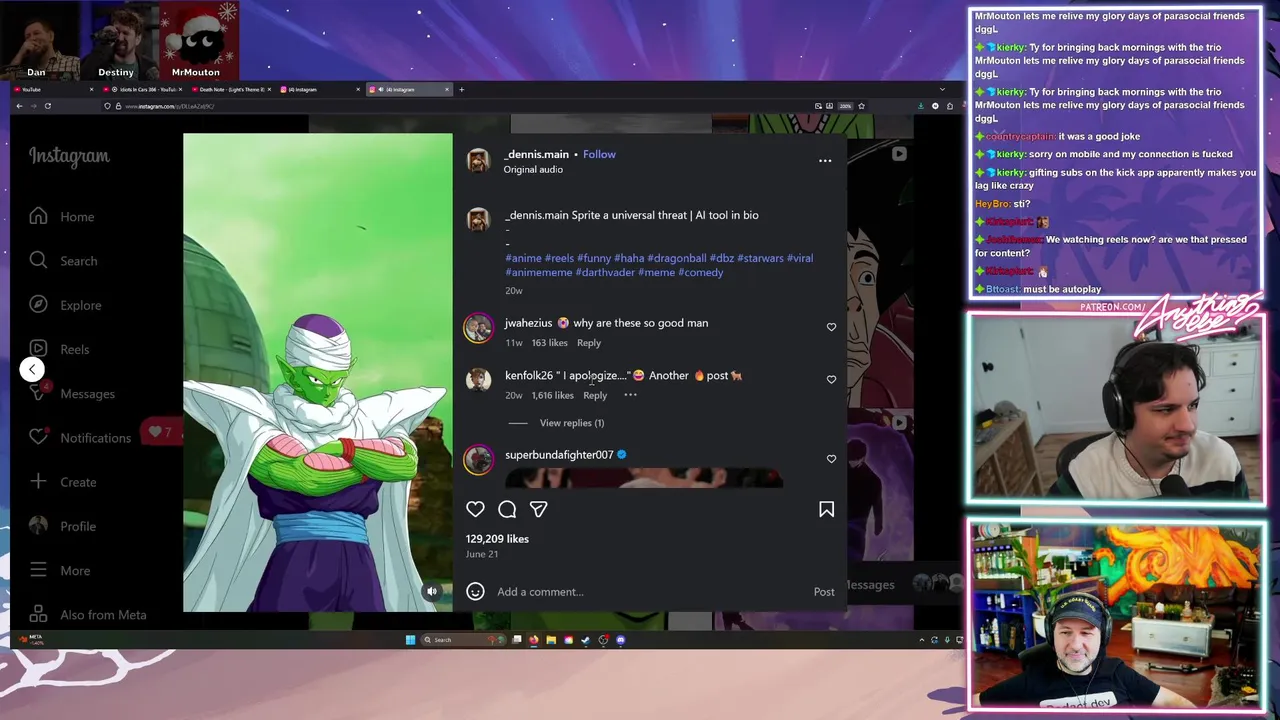This screenshot has width=1280, height=720.
Task: Expand View replies (1)
Action: (572, 423)
